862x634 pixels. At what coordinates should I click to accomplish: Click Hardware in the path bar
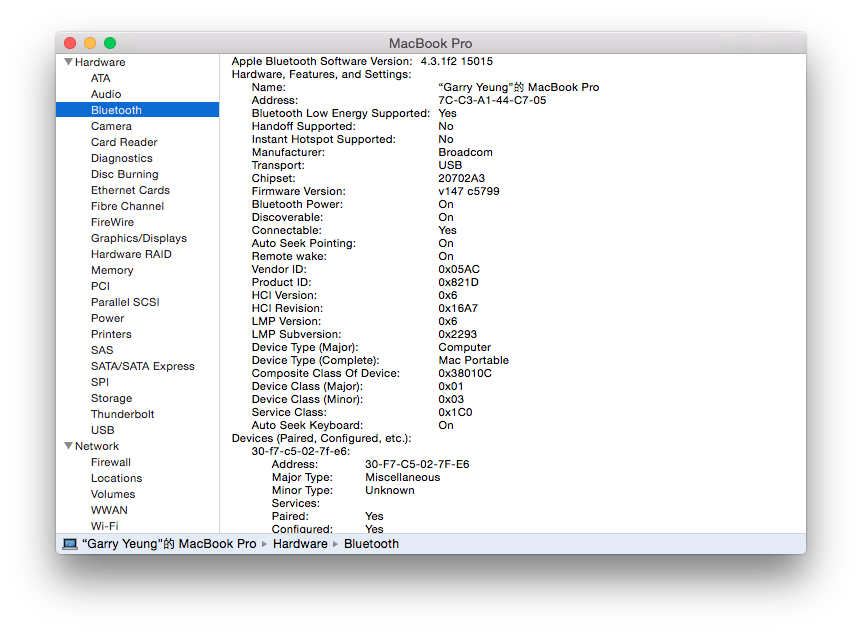[x=300, y=544]
